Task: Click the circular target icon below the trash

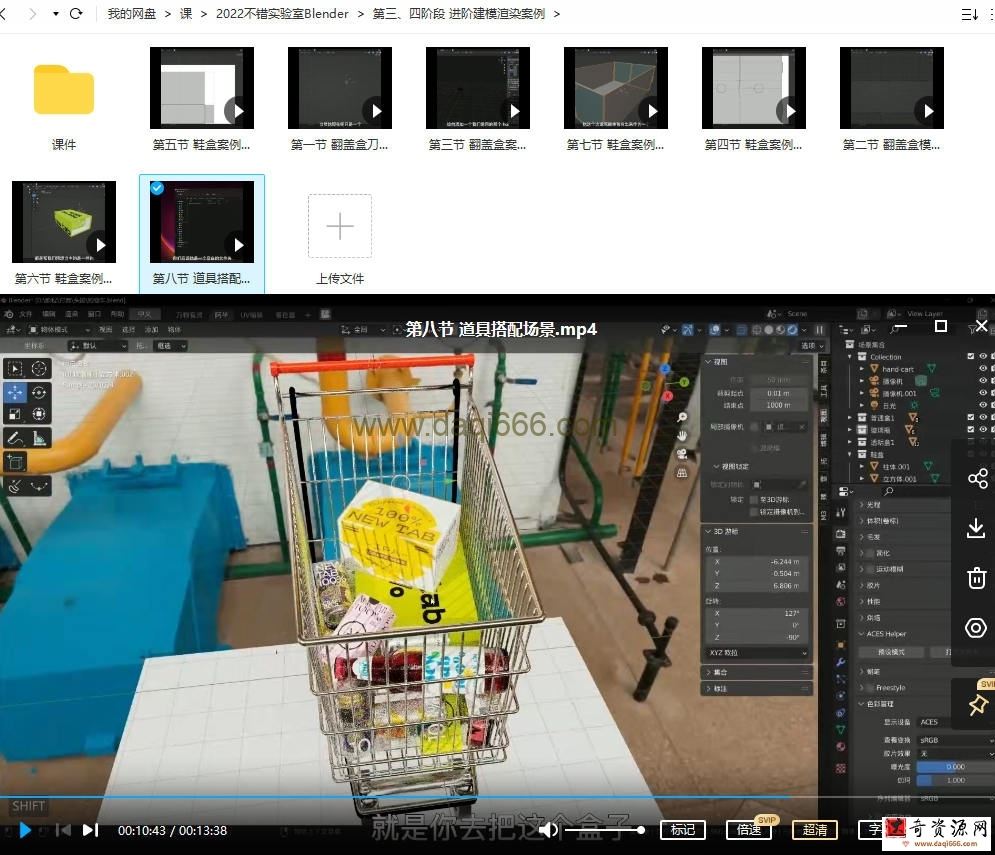Action: 976,628
